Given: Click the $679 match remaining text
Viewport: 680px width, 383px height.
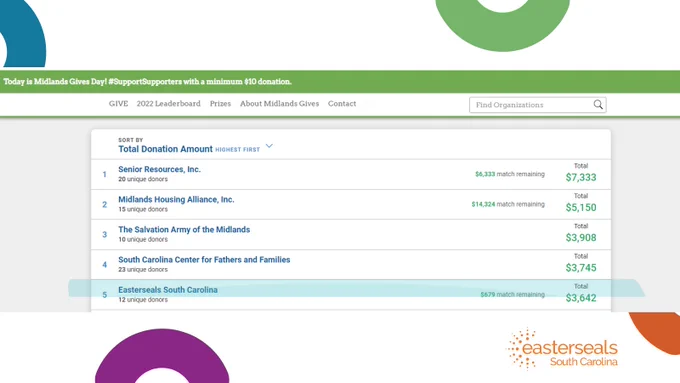Looking at the screenshot, I should pos(513,295).
